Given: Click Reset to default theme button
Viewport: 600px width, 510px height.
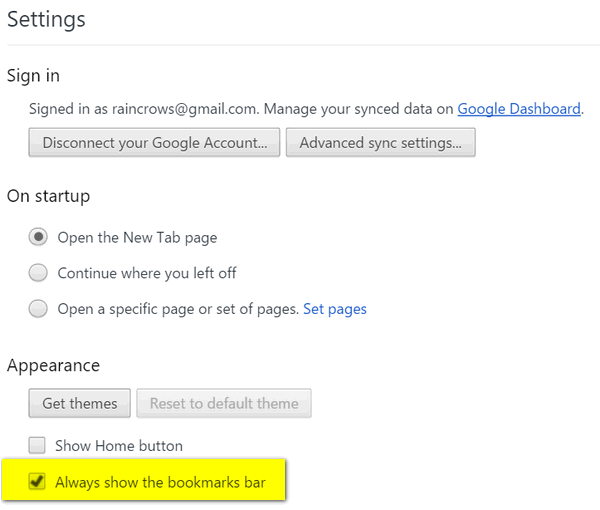Looking at the screenshot, I should tap(224, 403).
